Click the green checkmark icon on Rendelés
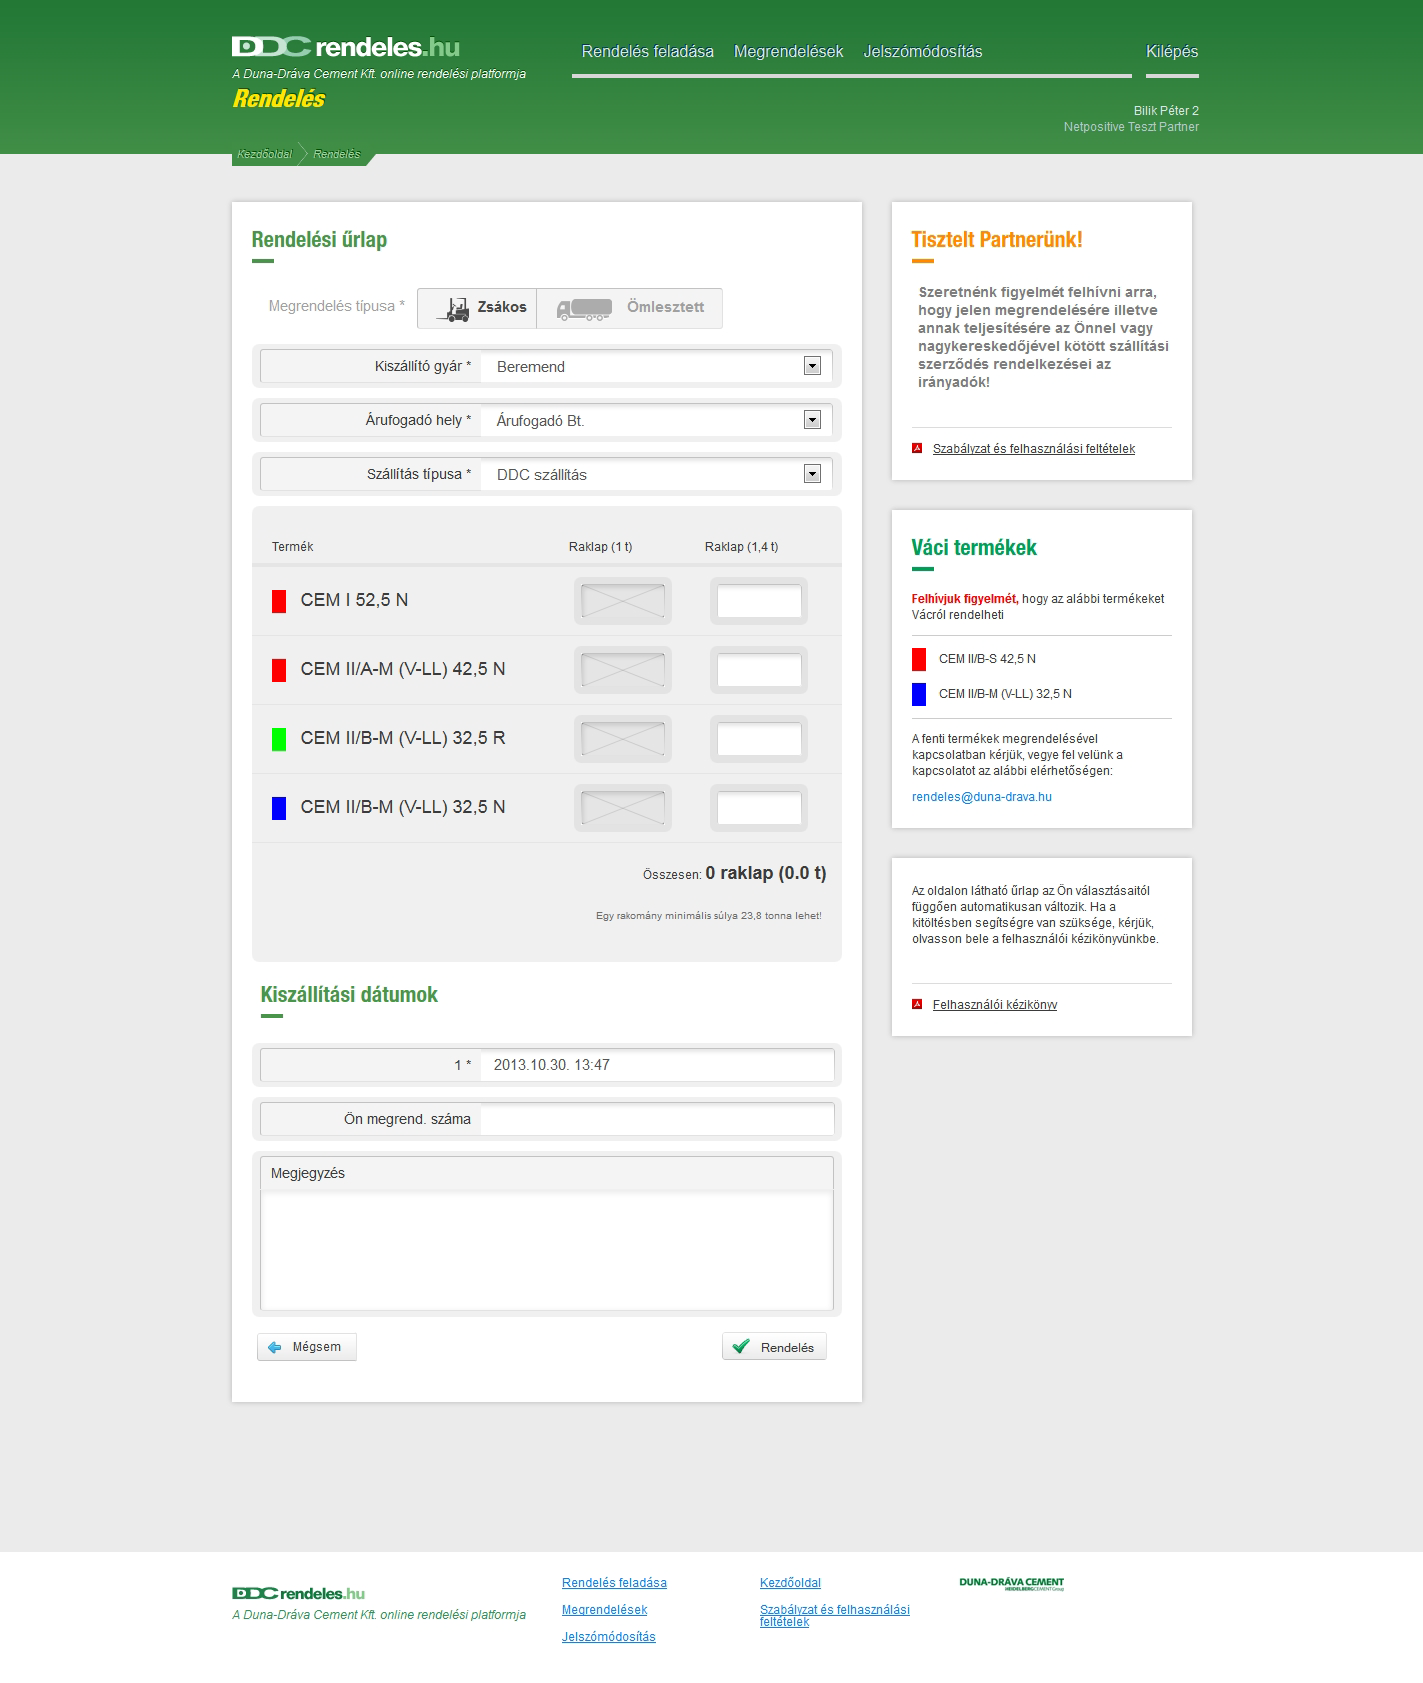Image resolution: width=1423 pixels, height=1683 pixels. pos(741,1347)
